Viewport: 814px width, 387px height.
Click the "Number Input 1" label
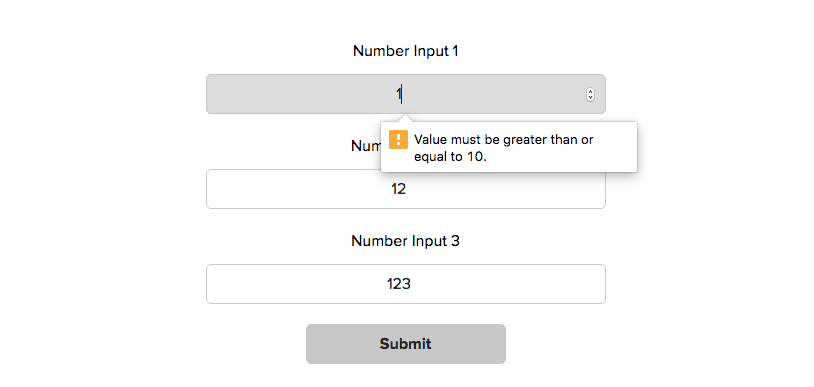[405, 51]
